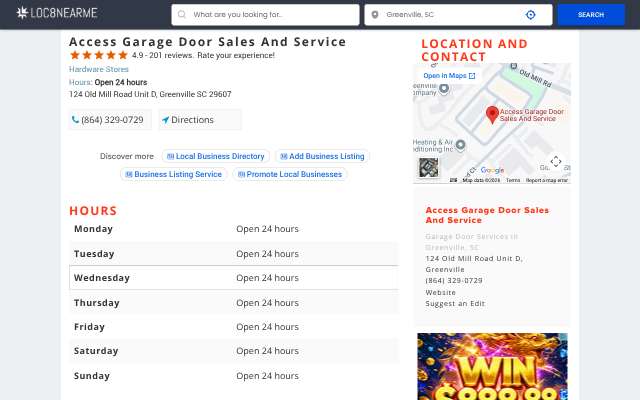This screenshot has width=640, height=400.
Task: Click the sidebar phone number (864) 329-0729
Action: coord(454,281)
